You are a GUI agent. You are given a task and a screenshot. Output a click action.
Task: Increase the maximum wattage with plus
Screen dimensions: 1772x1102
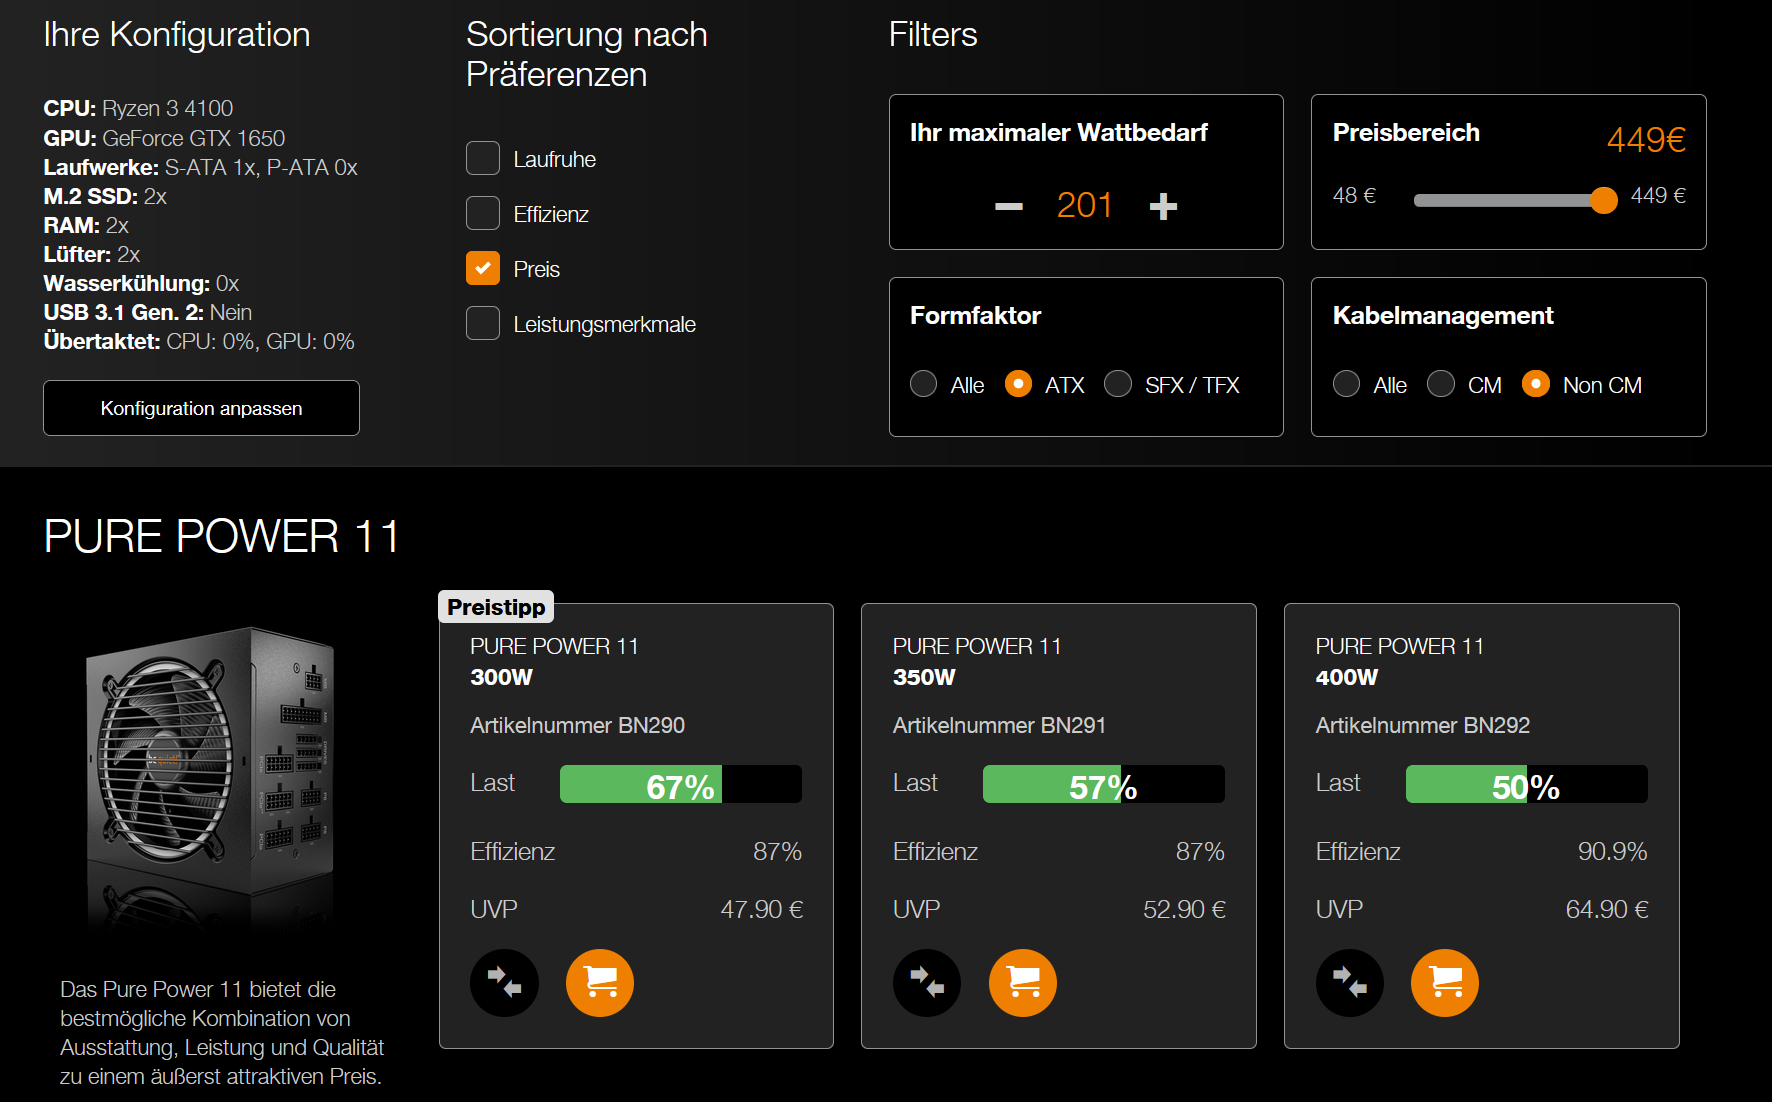[x=1163, y=207]
